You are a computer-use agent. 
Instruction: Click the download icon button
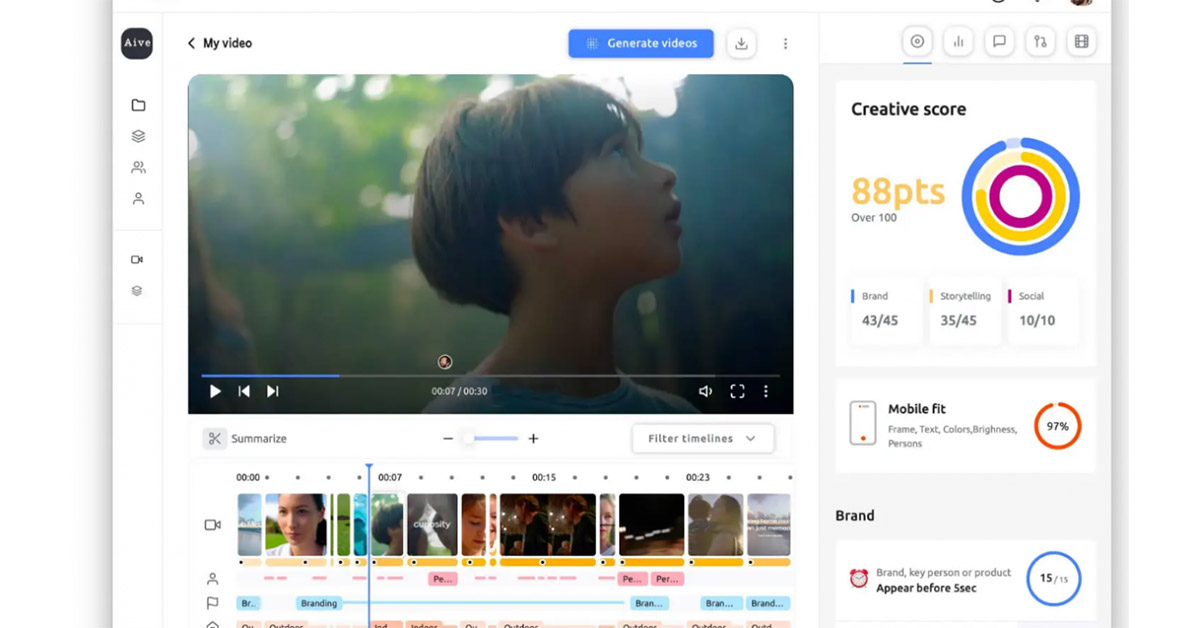pos(741,43)
